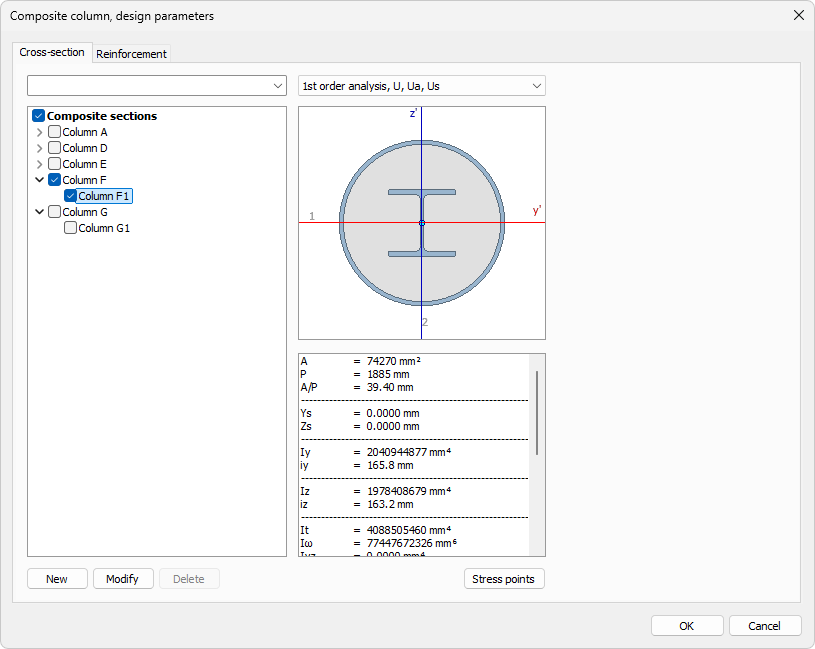The height and width of the screenshot is (649, 815).
Task: Click the iz value 163.2 mm
Action: [390, 504]
